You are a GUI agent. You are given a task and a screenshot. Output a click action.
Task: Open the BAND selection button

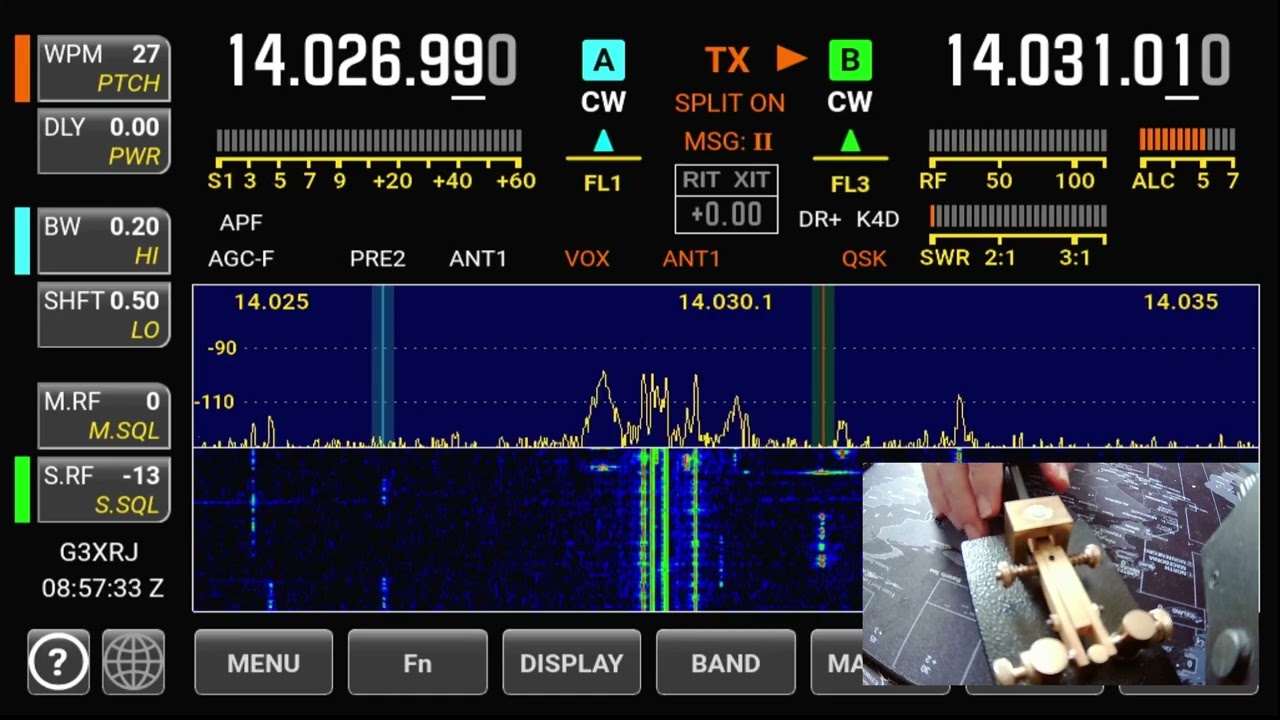tap(725, 662)
